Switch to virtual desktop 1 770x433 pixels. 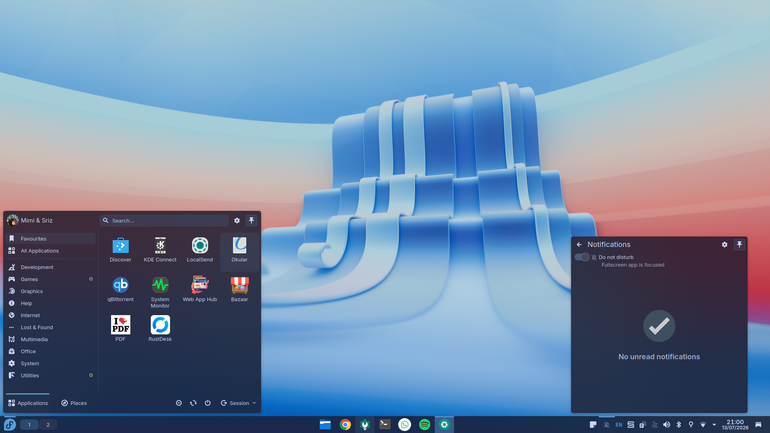(29, 425)
